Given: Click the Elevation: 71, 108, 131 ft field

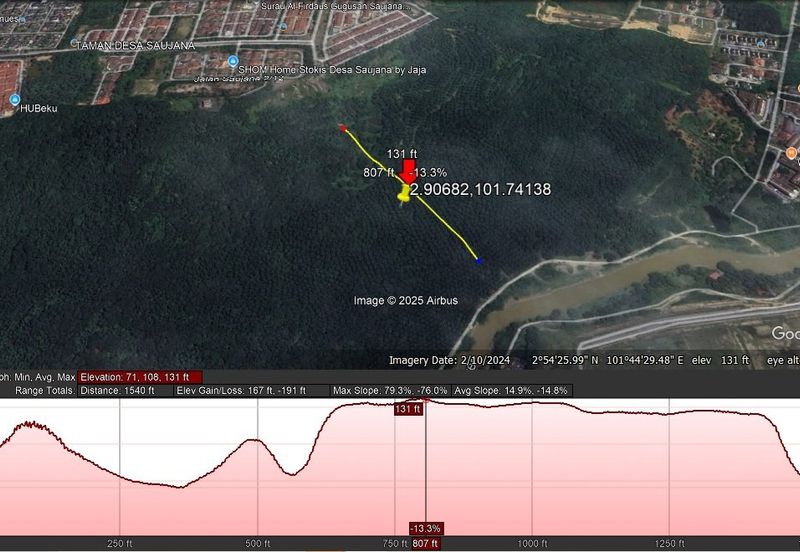Looking at the screenshot, I should tap(140, 378).
